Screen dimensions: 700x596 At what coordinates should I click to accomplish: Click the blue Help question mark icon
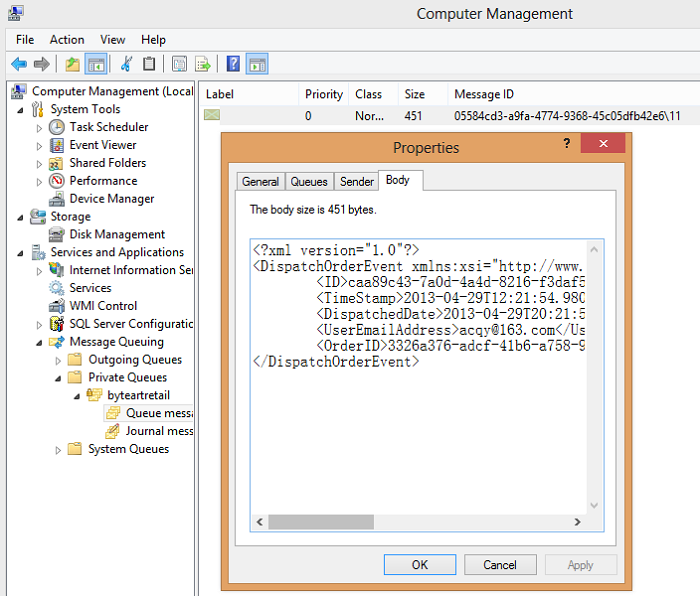(233, 64)
